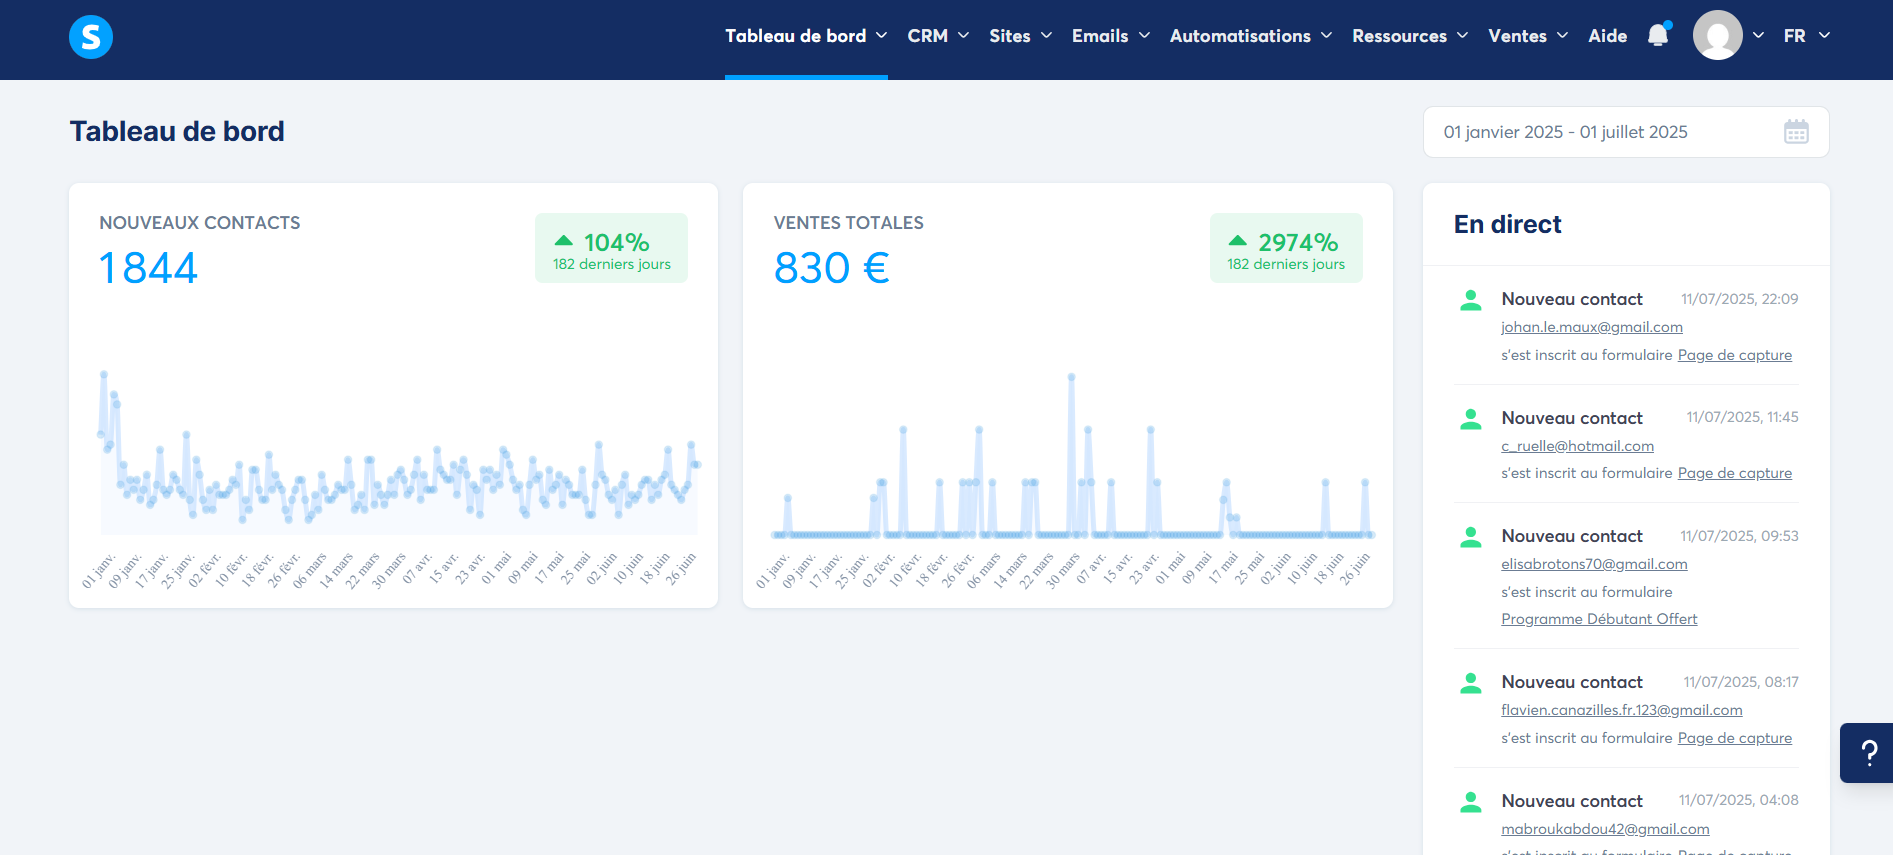1893x855 pixels.
Task: Open Page de capture link for flavien.canazilles
Action: [x=1734, y=738]
